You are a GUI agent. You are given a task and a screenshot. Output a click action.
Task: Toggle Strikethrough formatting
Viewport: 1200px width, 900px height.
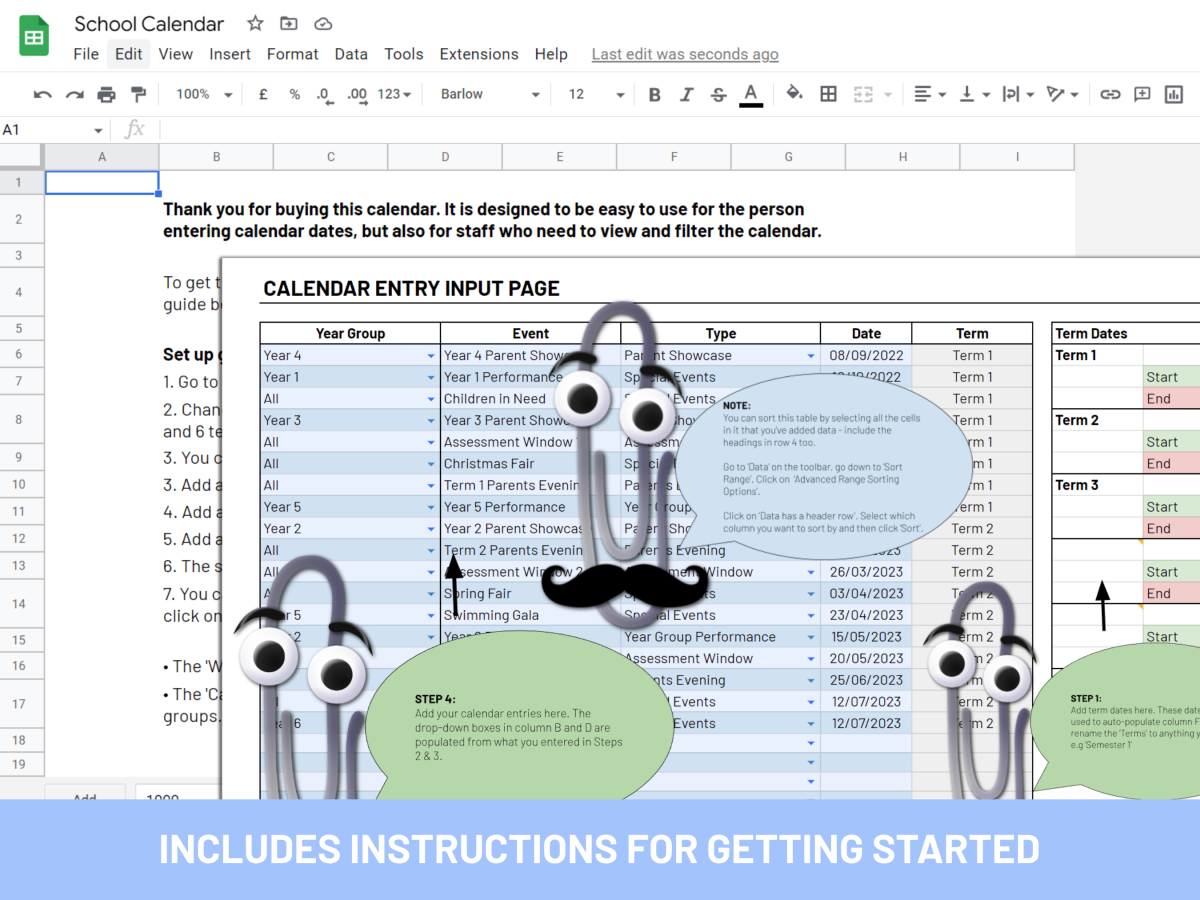click(x=718, y=94)
